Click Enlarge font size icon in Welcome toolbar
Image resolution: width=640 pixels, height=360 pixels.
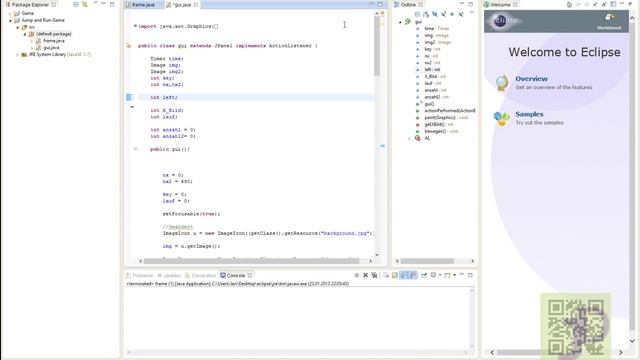604,4
